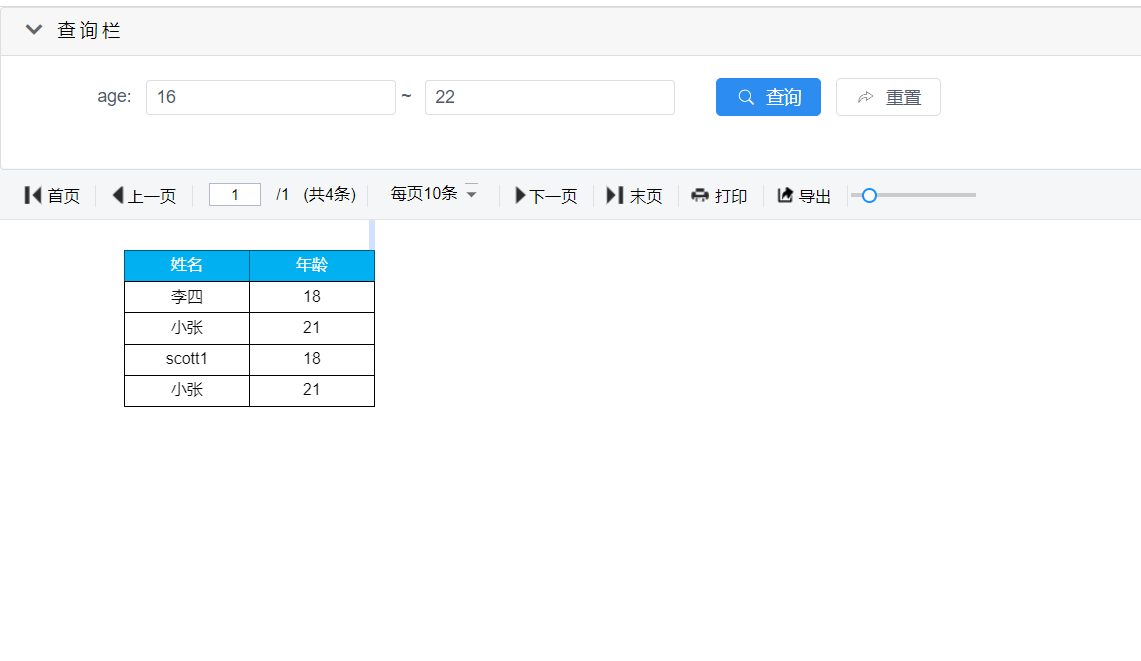The image size is (1141, 661).
Task: Collapse the 查询栏 panel chevron
Action: pyautogui.click(x=33, y=30)
